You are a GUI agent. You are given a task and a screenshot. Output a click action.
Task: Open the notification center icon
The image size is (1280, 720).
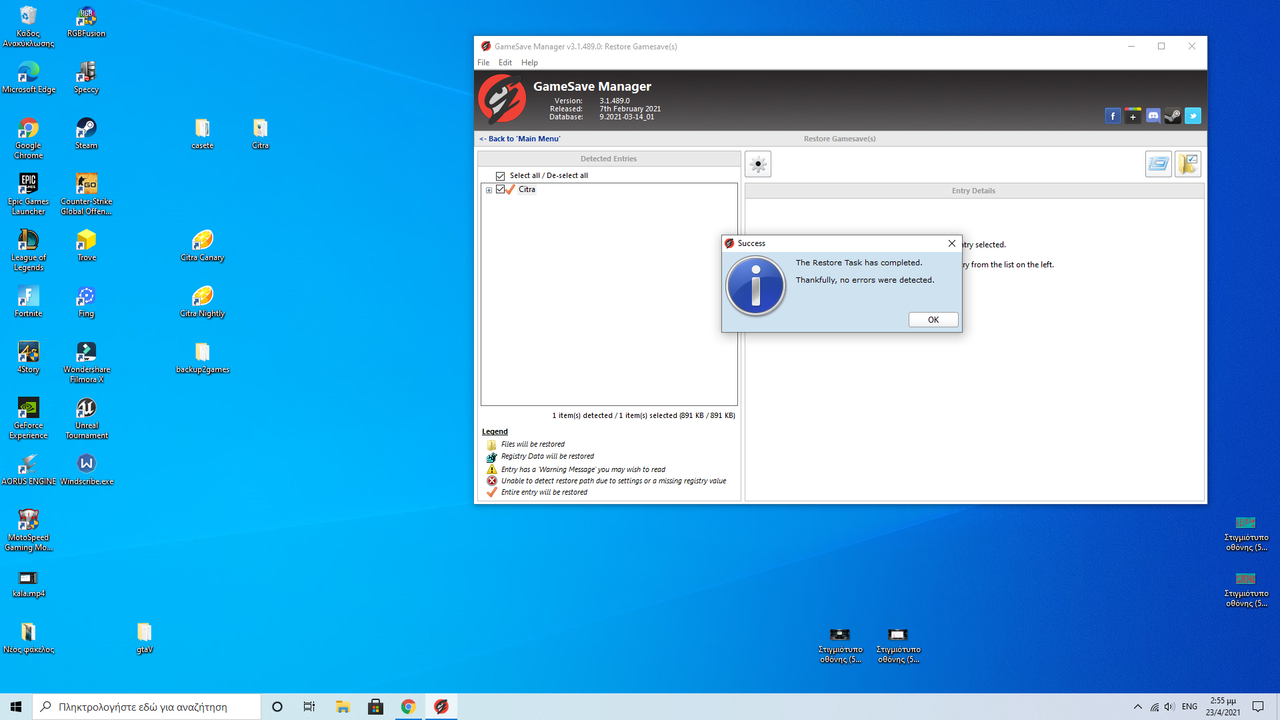[1259, 707]
